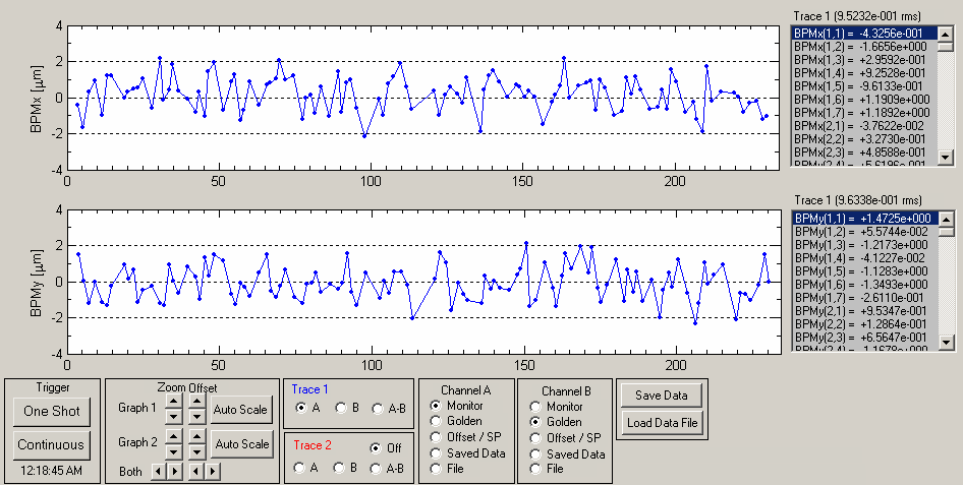Select Trace 1 A-B radio option

[x=389, y=408]
